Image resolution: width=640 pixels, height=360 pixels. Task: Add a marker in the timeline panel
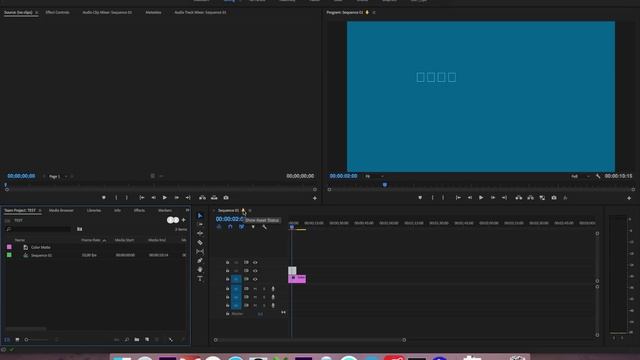pos(253,227)
